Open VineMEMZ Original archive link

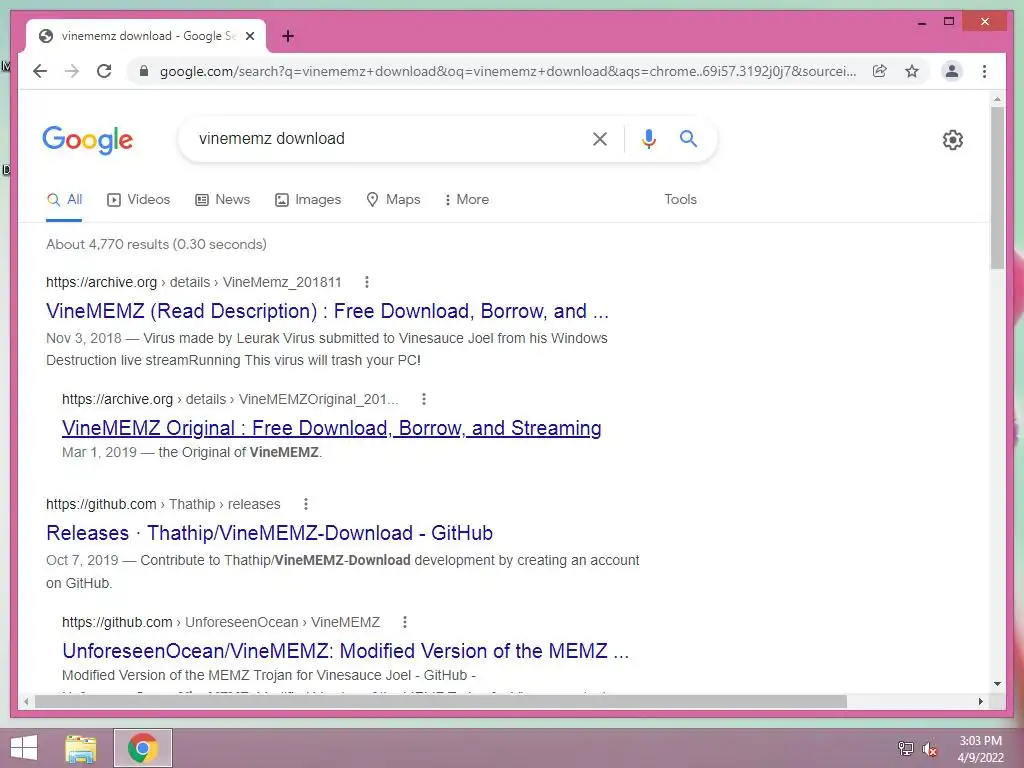pyautogui.click(x=332, y=428)
